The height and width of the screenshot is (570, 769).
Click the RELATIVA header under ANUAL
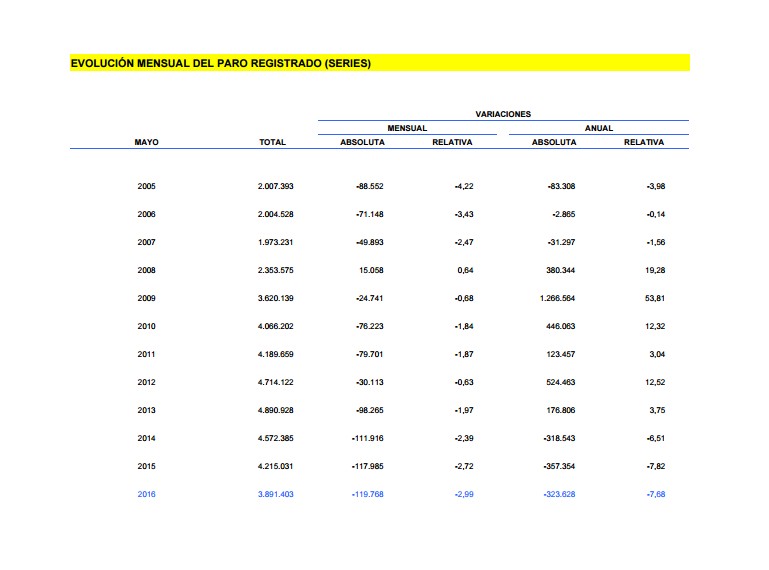[643, 142]
